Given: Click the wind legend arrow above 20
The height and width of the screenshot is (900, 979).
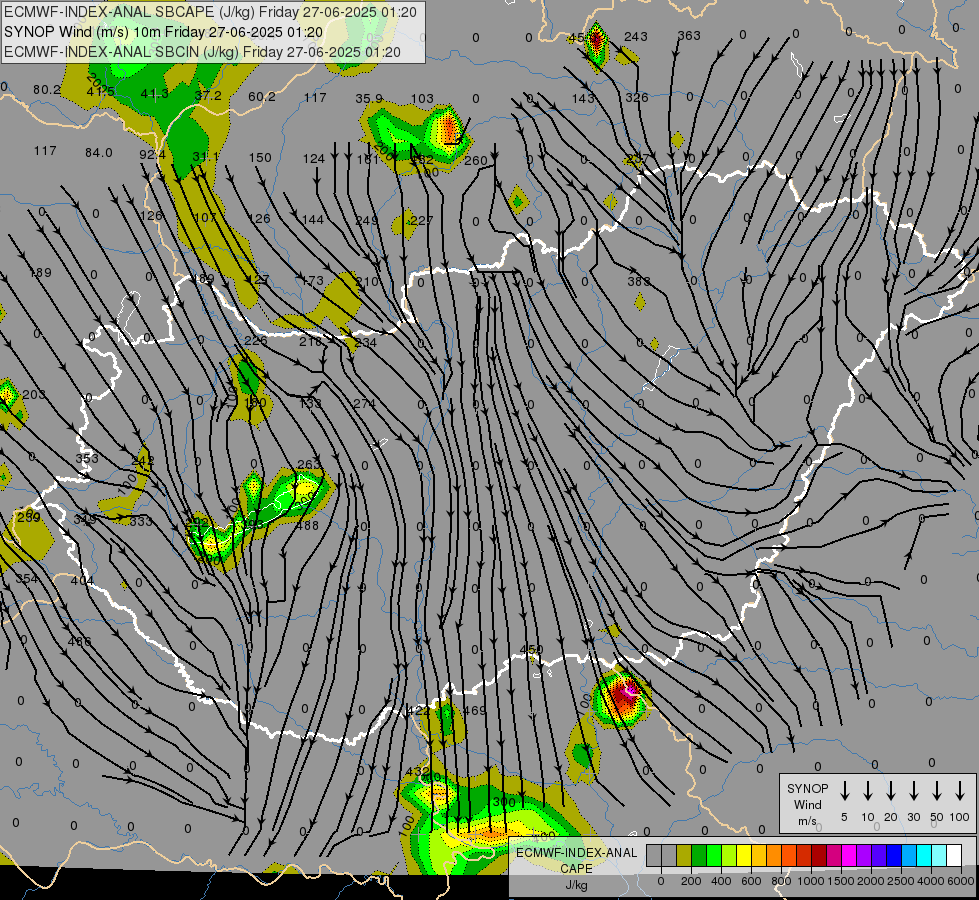Looking at the screenshot, I should pos(891,791).
